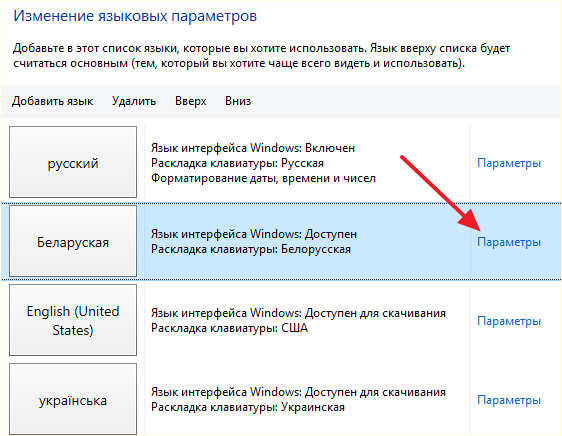Click the Добавить язык toolbar command
562x436 pixels.
(52, 101)
